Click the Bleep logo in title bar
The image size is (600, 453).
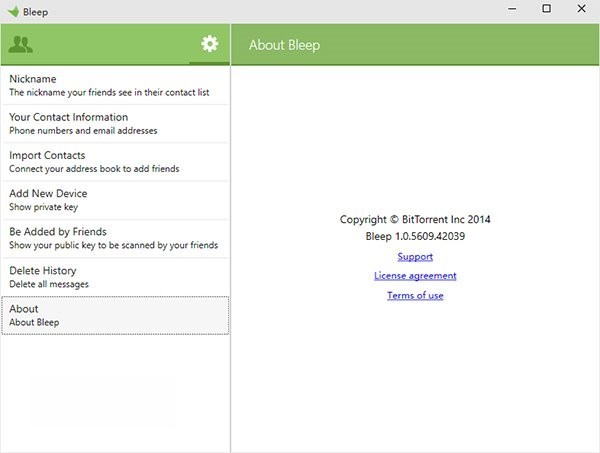tap(13, 11)
